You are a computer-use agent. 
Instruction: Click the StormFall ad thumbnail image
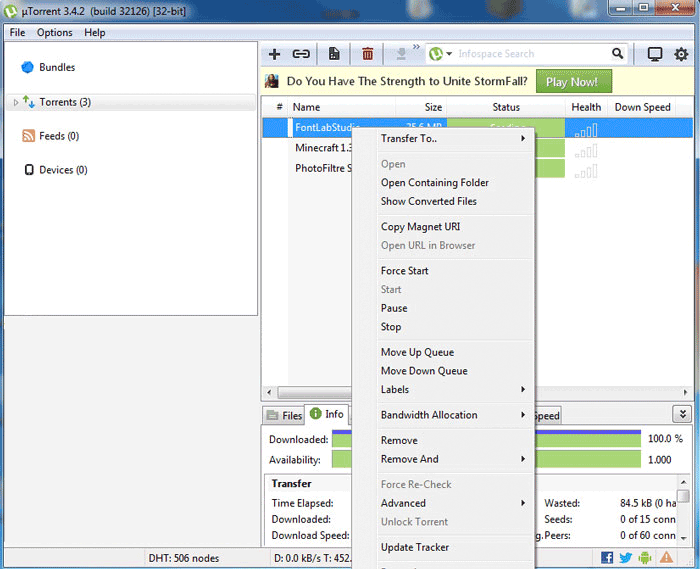(271, 81)
